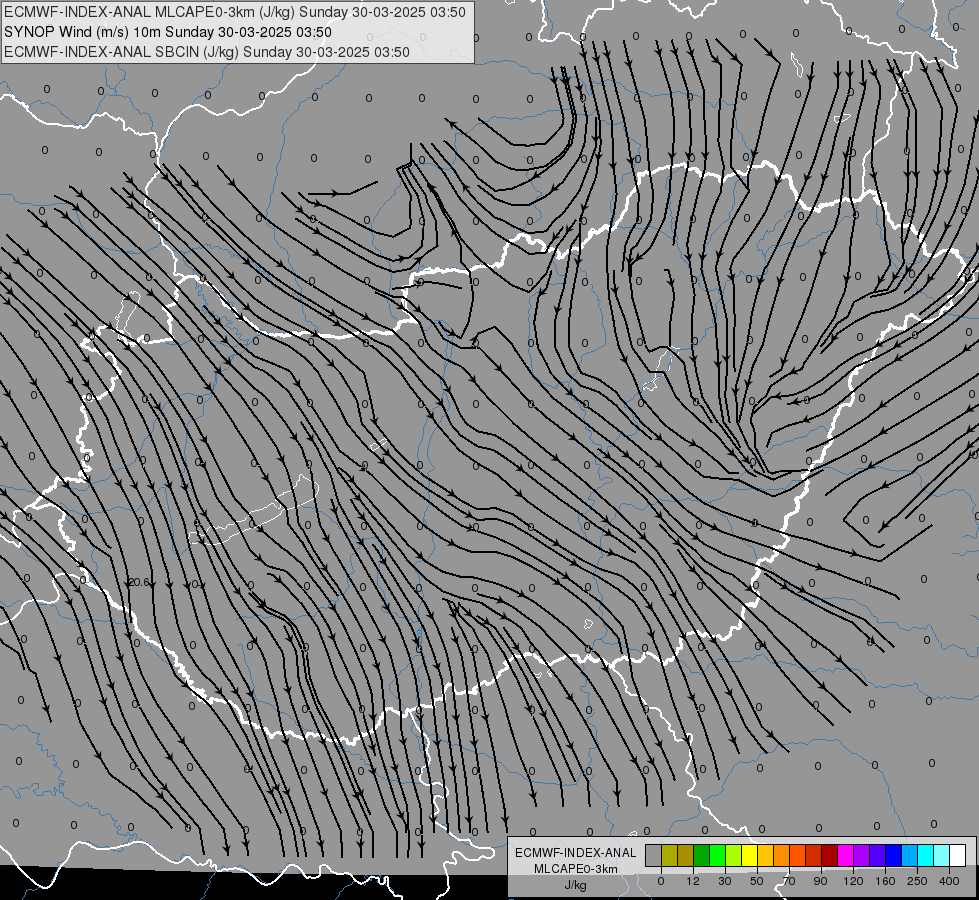Click the legend value 400
This screenshot has width=979, height=900.
pos(949,881)
